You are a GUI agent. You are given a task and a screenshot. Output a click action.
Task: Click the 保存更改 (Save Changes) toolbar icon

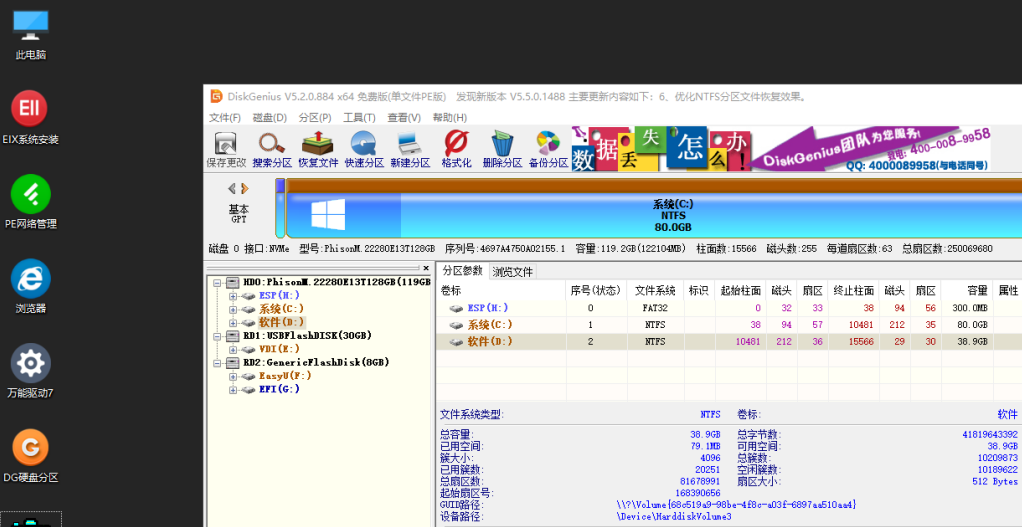(226, 149)
